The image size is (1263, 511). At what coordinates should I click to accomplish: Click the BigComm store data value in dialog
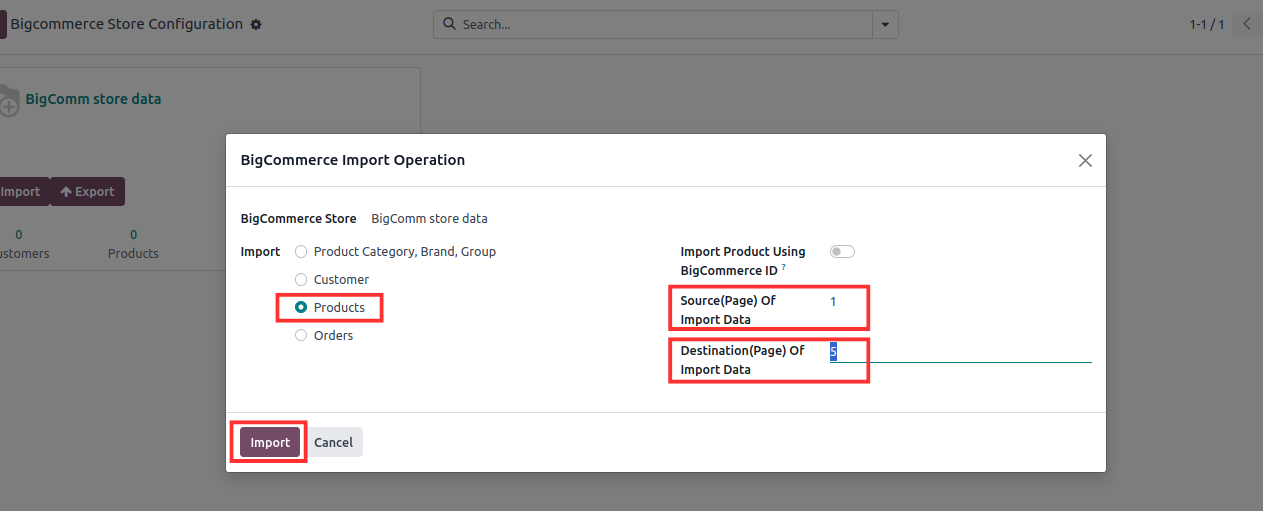(x=429, y=218)
